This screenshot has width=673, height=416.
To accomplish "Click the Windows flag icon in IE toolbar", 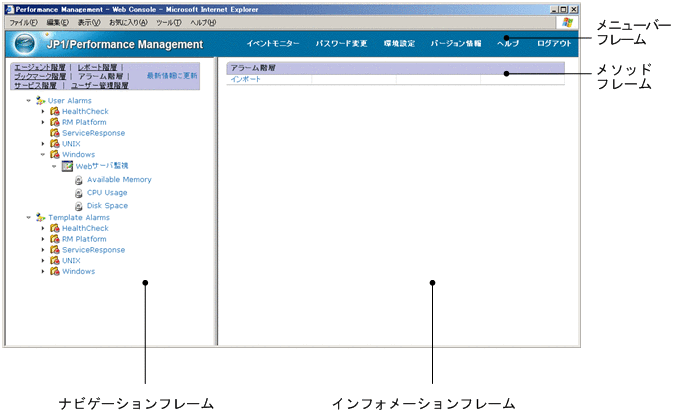I will (567, 22).
